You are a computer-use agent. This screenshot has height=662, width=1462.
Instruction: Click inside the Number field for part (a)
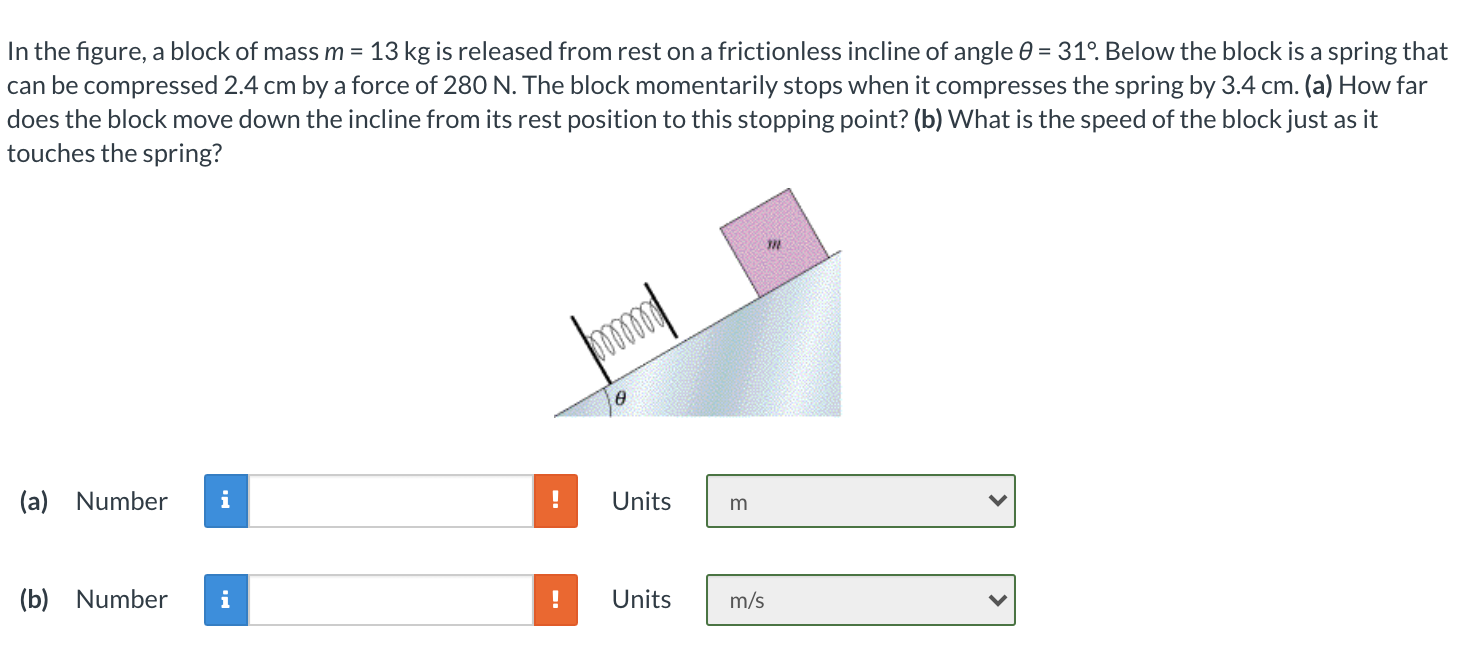coord(390,501)
